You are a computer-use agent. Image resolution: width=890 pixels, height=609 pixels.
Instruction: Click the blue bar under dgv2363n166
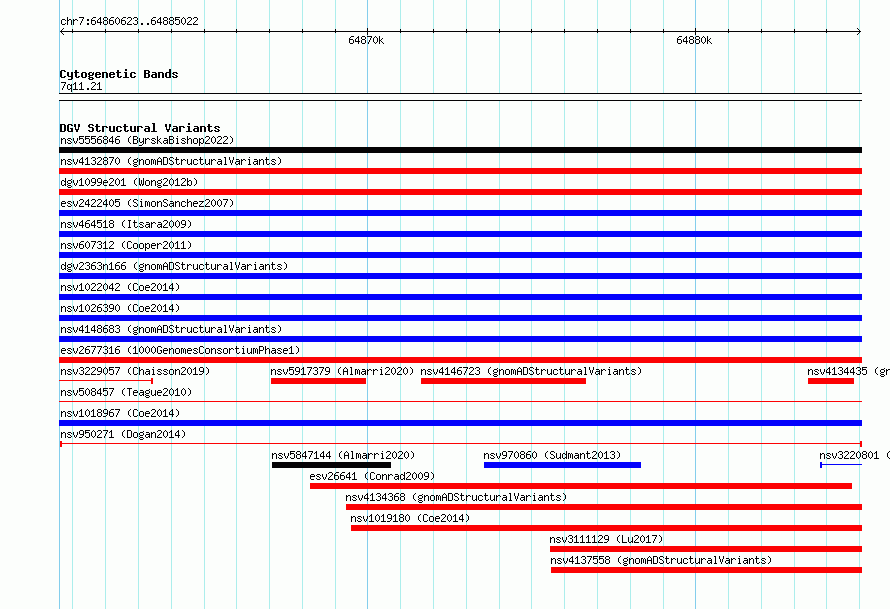(460, 276)
